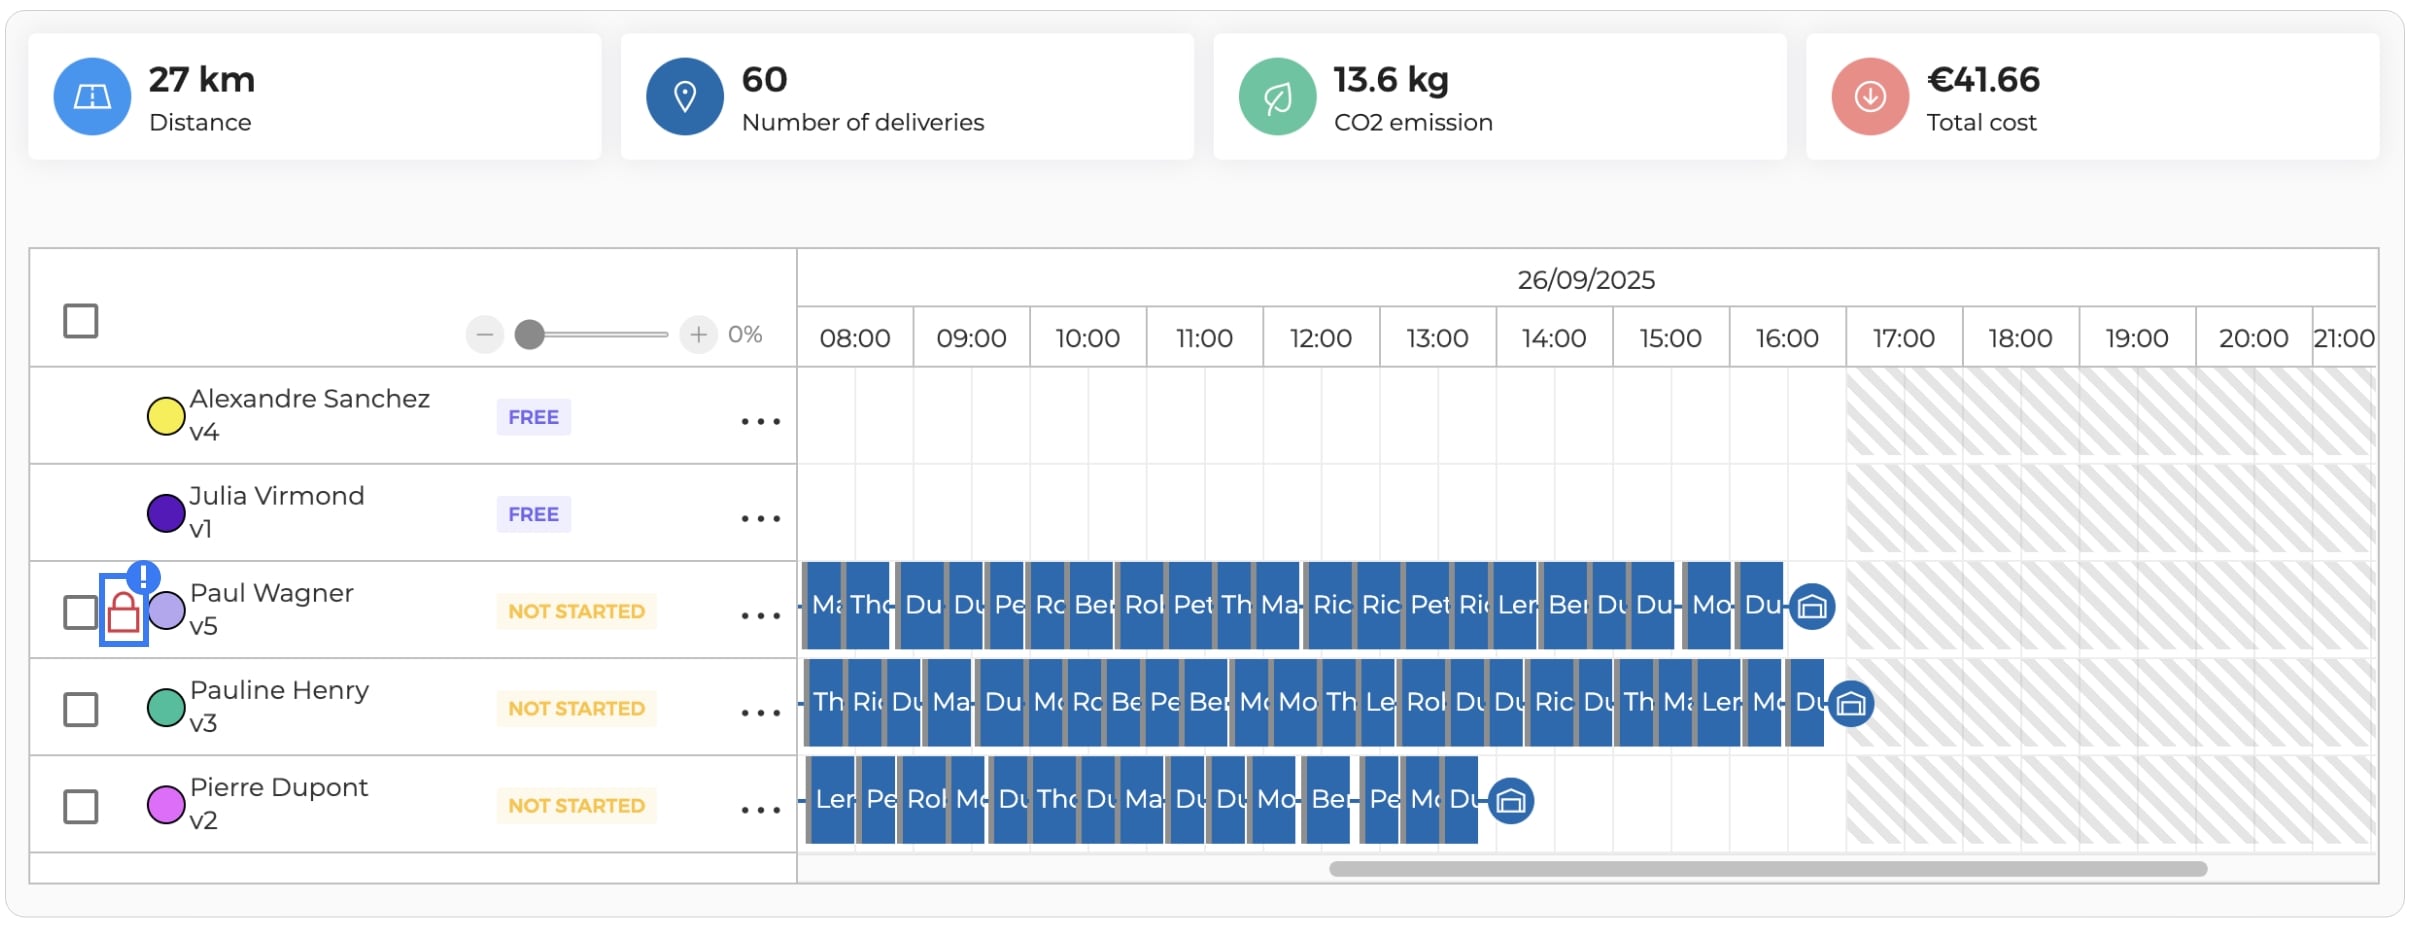The width and height of the screenshot is (2410, 927).
Task: Click the red lock icon beside Paul Wagner
Action: point(123,611)
